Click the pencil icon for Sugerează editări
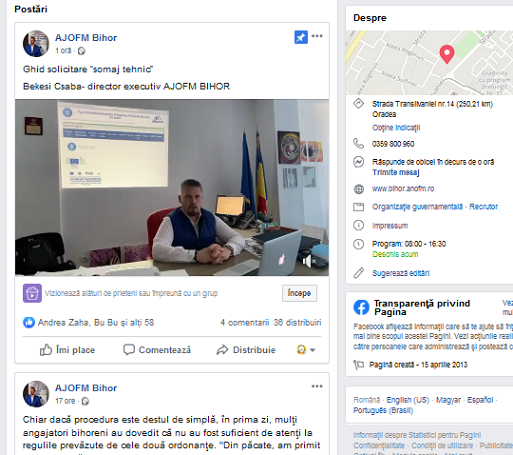 pyautogui.click(x=358, y=273)
